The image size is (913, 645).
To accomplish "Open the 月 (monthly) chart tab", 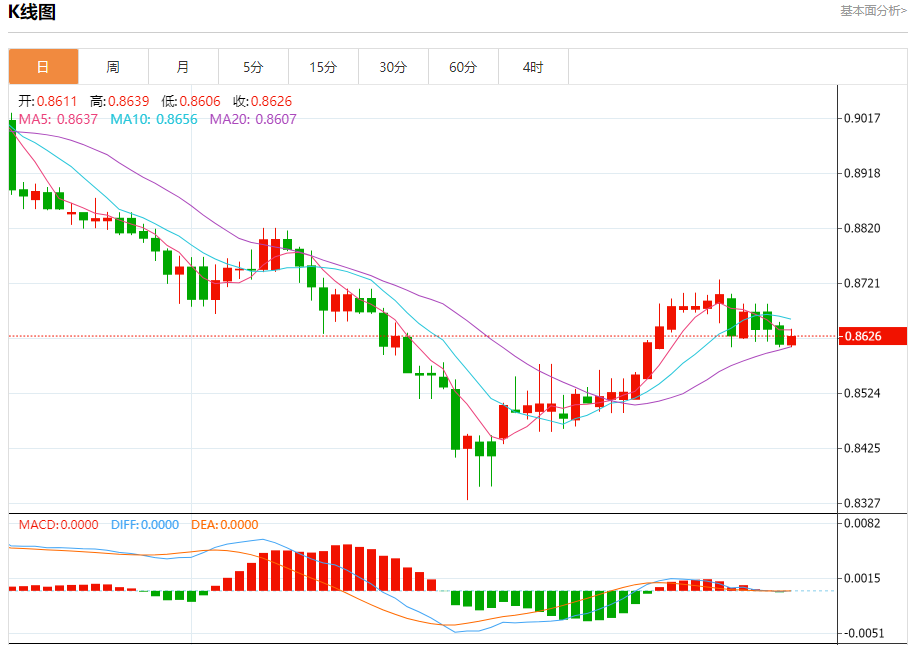I will (x=183, y=67).
